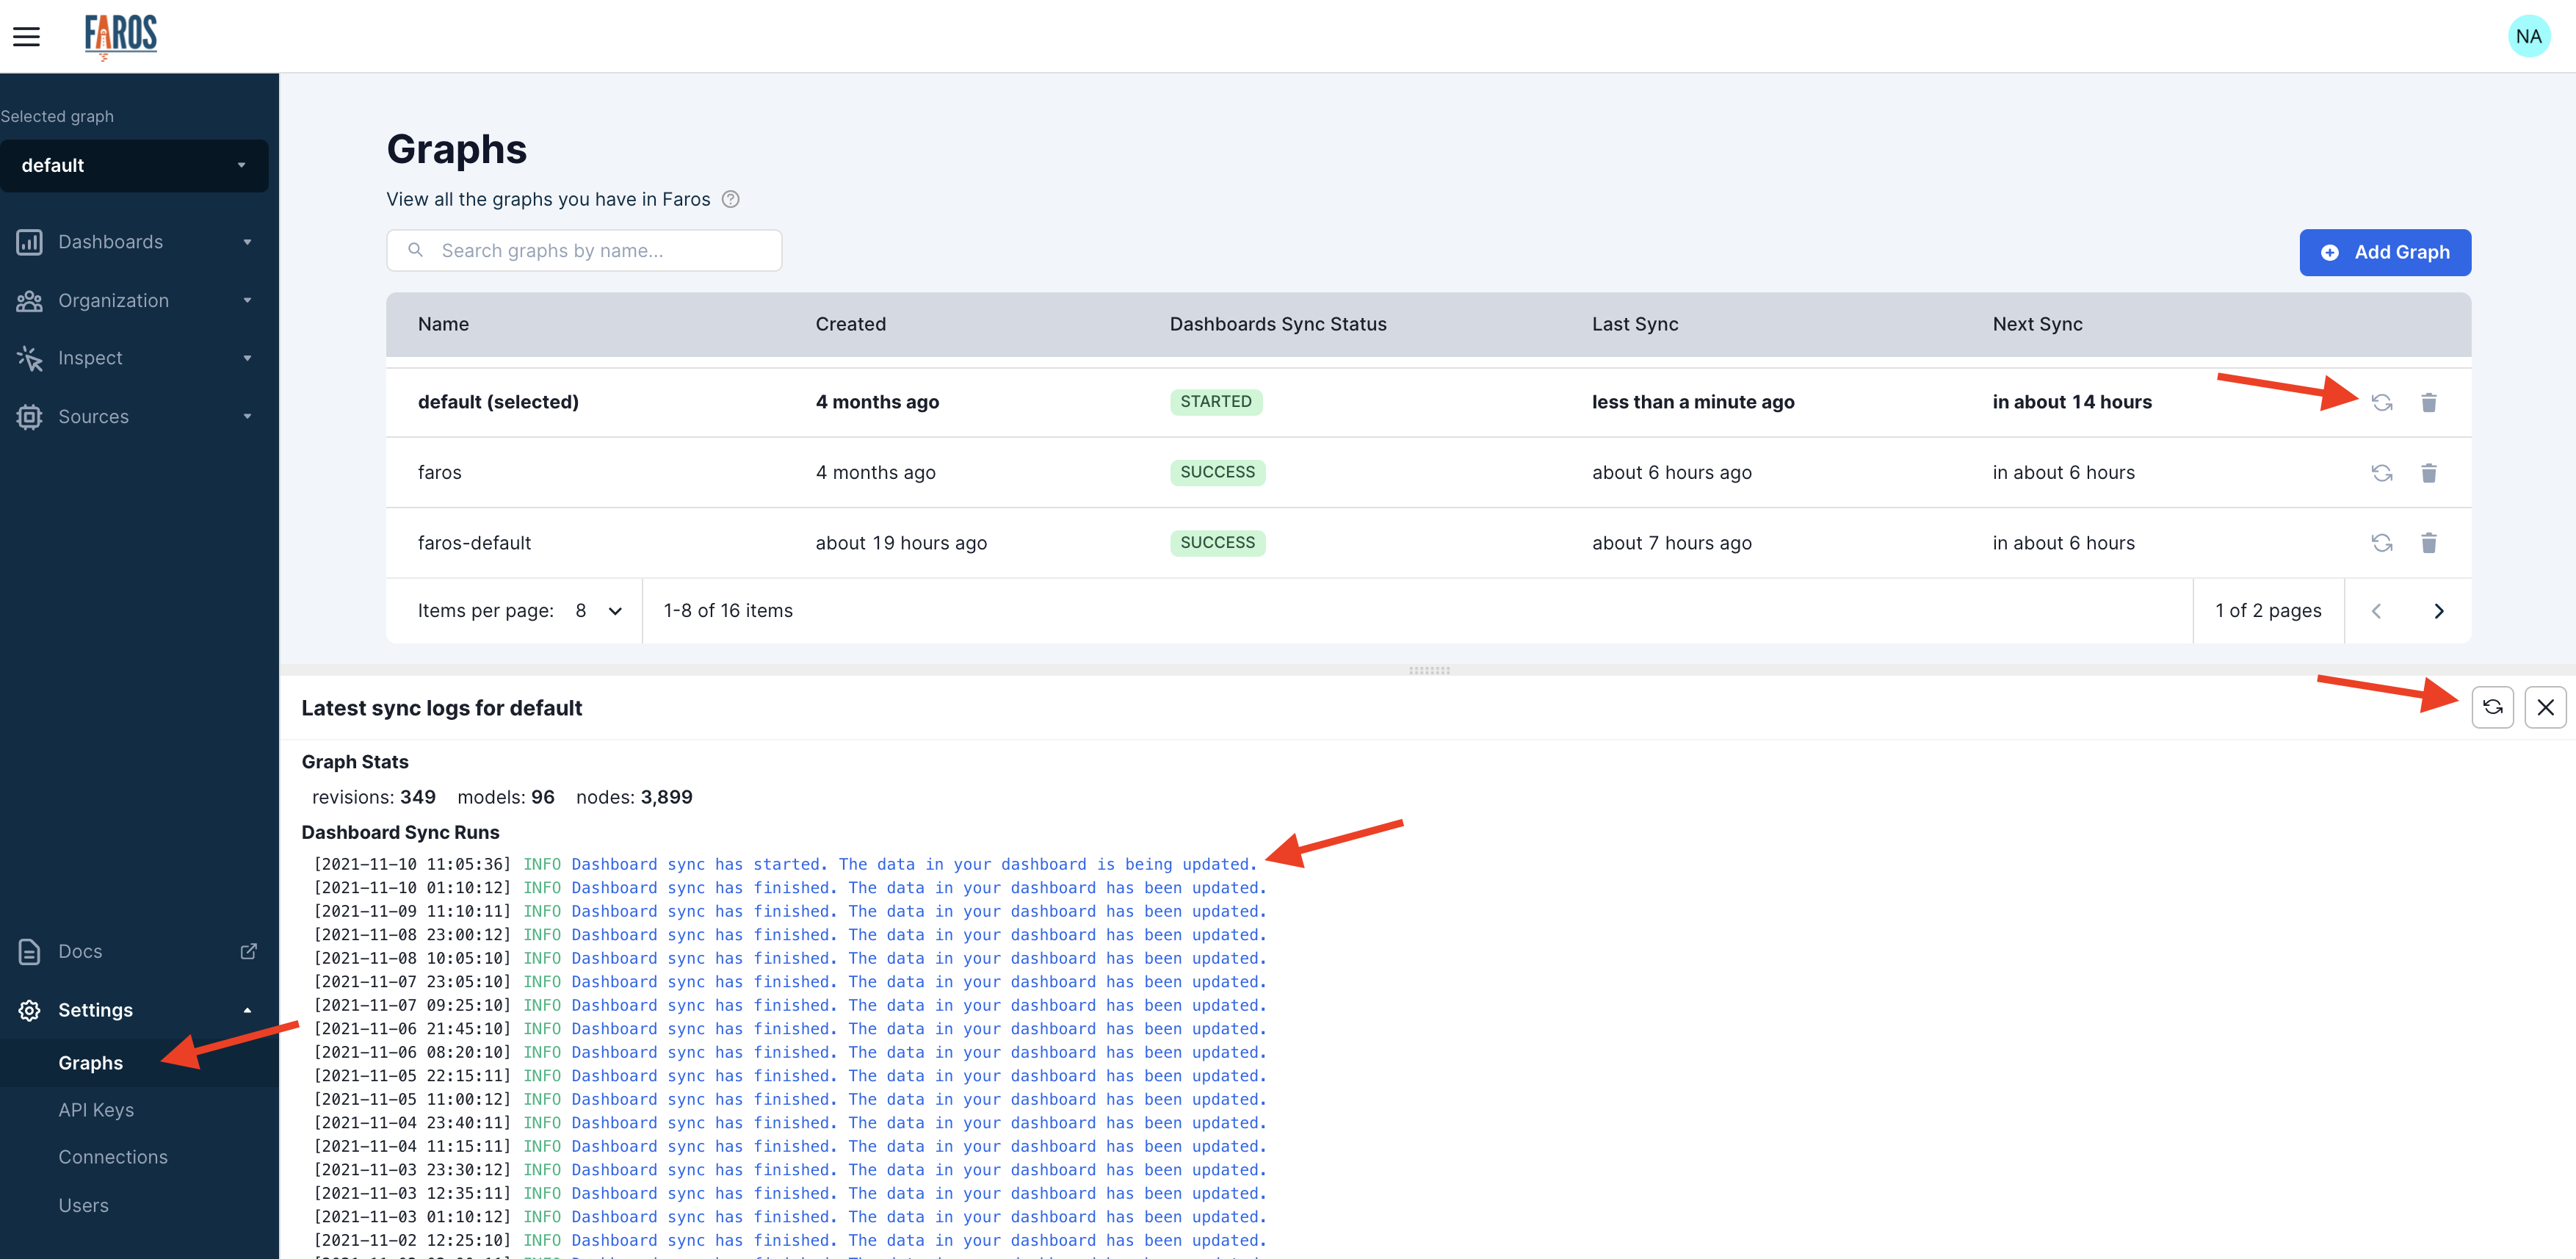Open the NA user avatar
2576x1259 pixels.
(x=2528, y=37)
